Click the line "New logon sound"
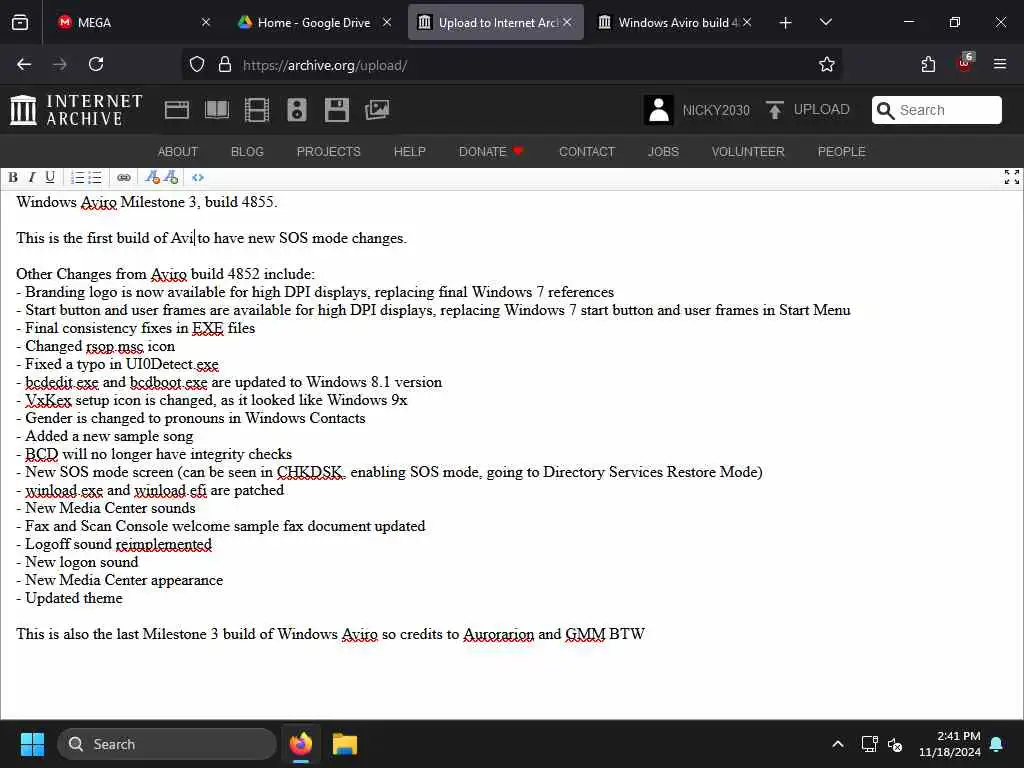The image size is (1024, 768). pos(77,562)
